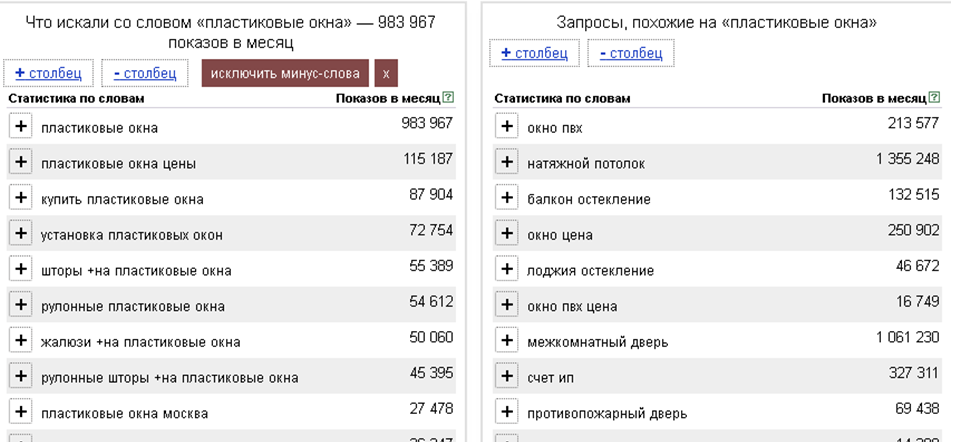Screen dimensions: 960x442
Task: Add 'пластиковые окна москва' via plus button
Action: [x=21, y=411]
